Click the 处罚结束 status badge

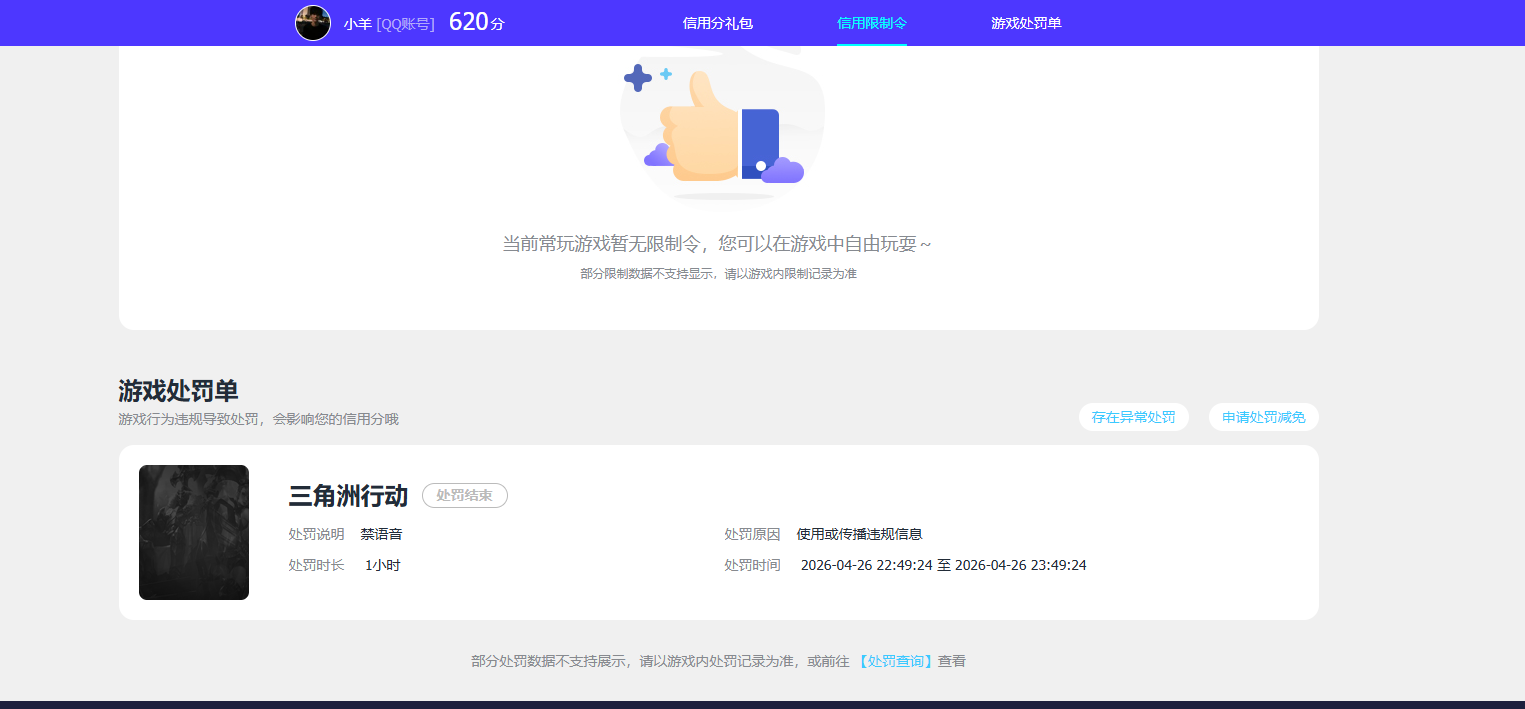[x=465, y=495]
